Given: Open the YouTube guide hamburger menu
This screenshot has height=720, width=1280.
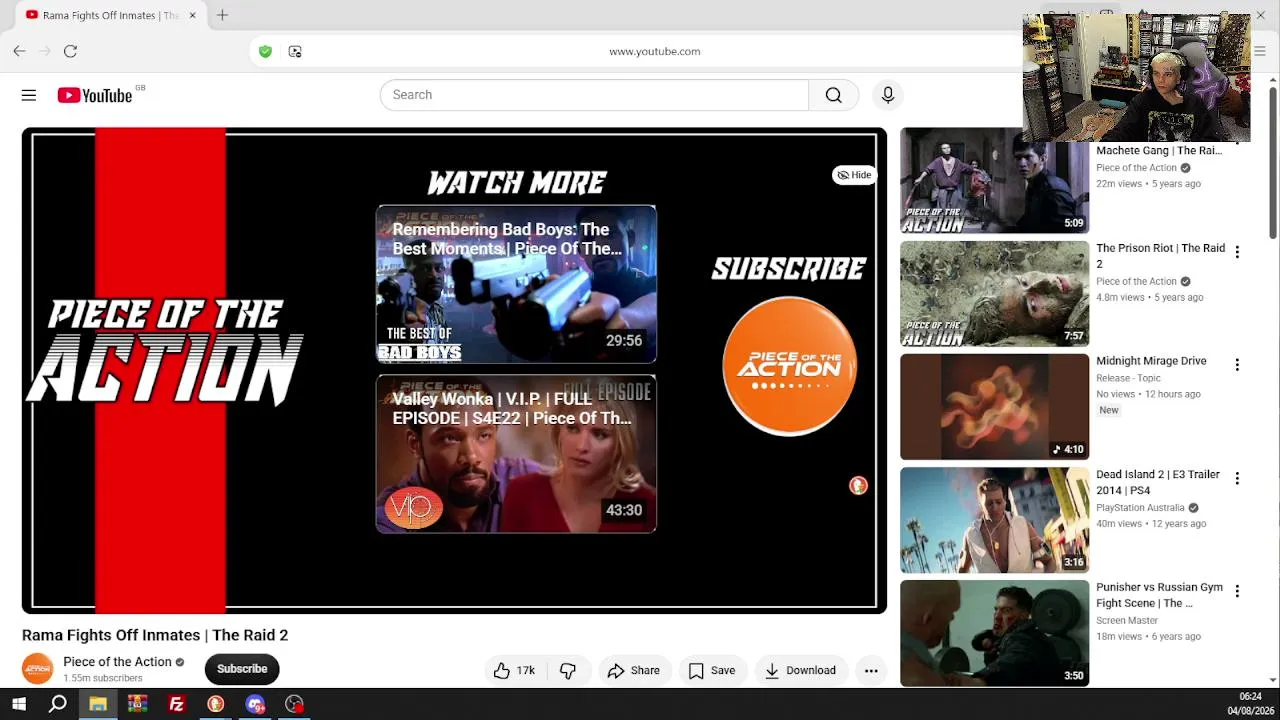Looking at the screenshot, I should tap(29, 95).
